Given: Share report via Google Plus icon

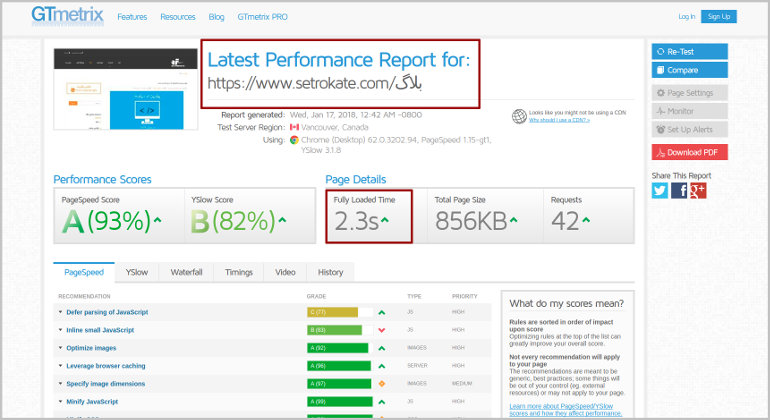Looking at the screenshot, I should [698, 190].
